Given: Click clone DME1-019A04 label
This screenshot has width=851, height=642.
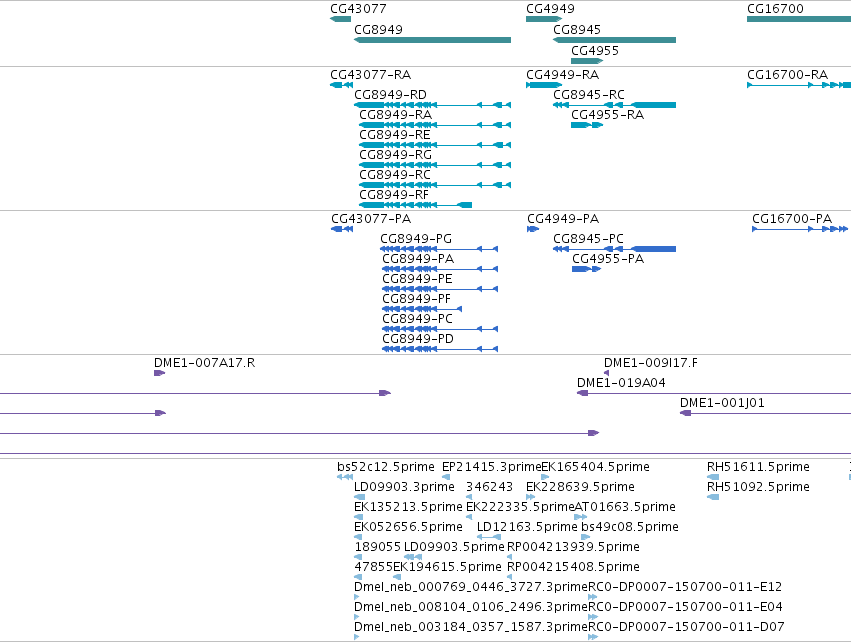Looking at the screenshot, I should [x=621, y=383].
